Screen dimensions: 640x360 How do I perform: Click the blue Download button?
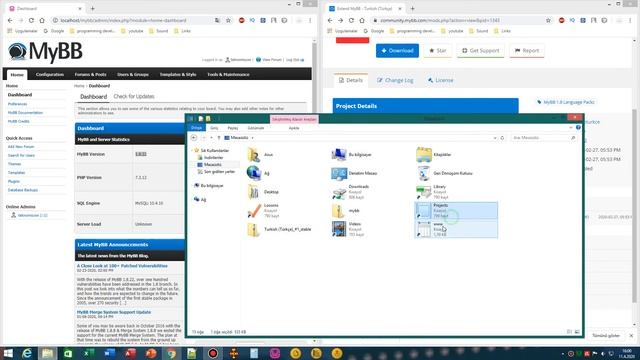[x=397, y=51]
